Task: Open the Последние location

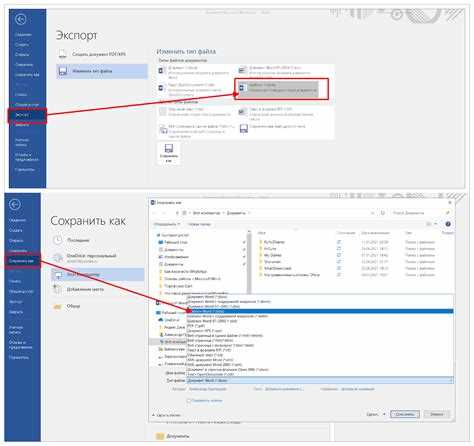Action: (97, 240)
